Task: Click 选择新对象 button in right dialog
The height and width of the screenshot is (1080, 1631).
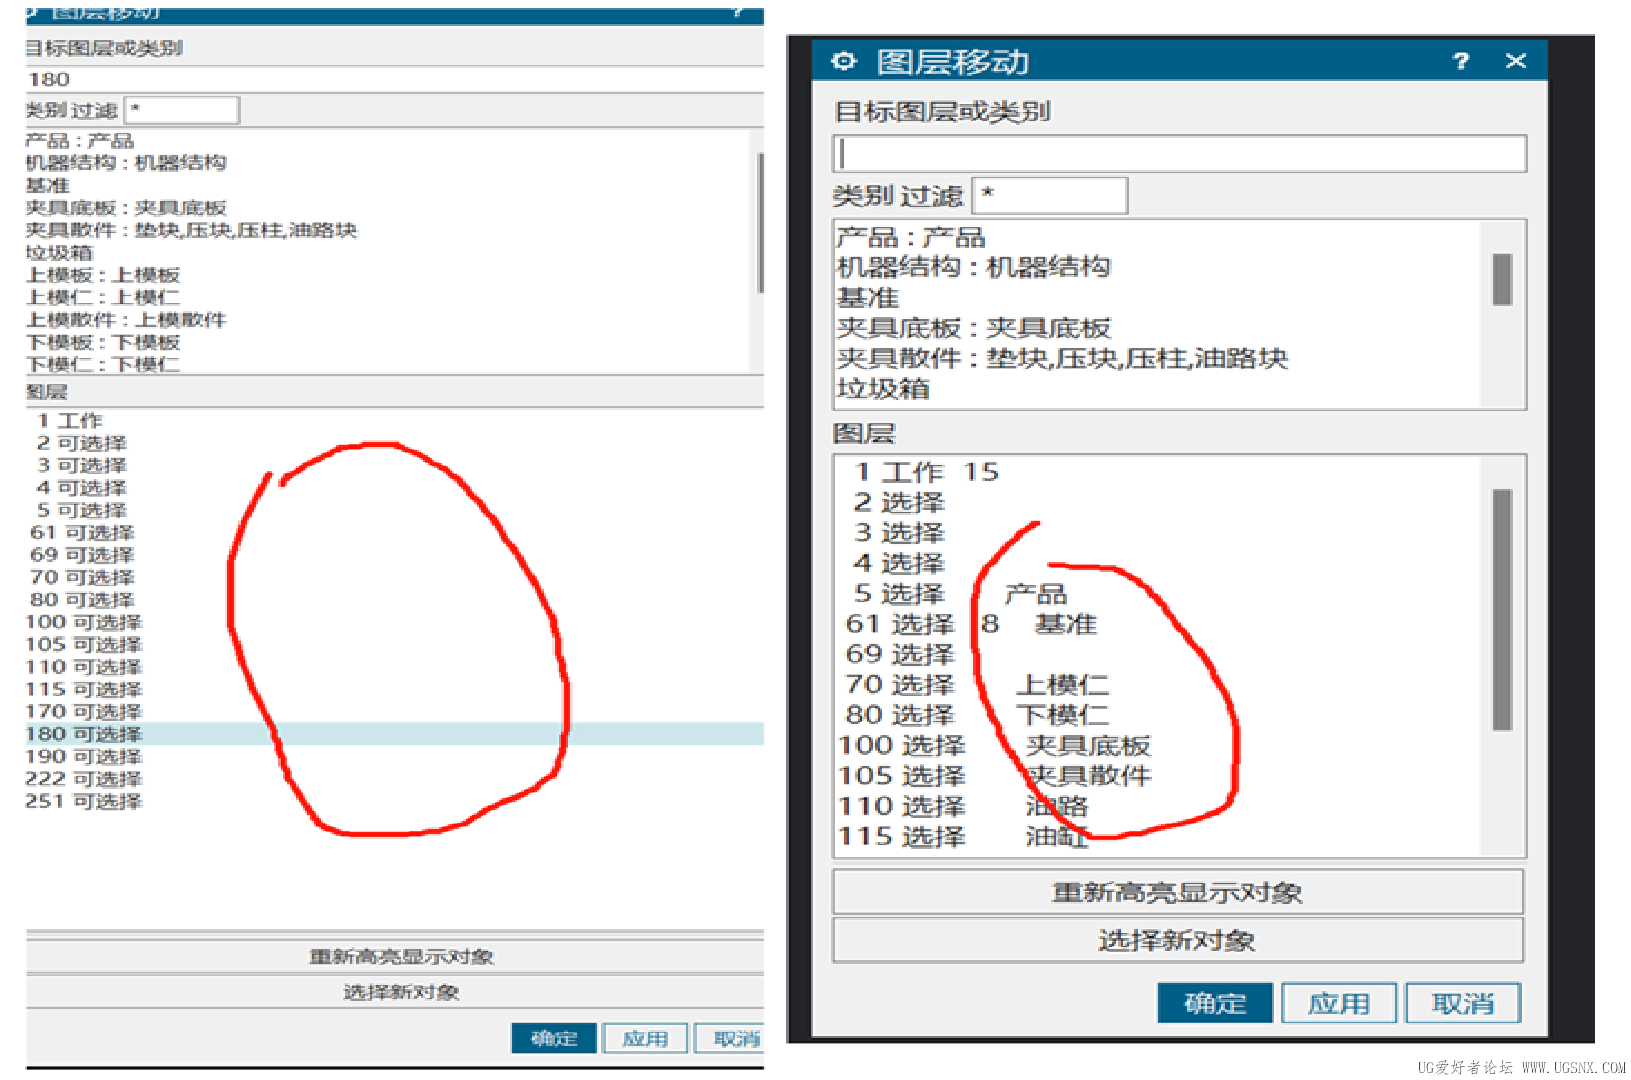Action: point(1178,940)
